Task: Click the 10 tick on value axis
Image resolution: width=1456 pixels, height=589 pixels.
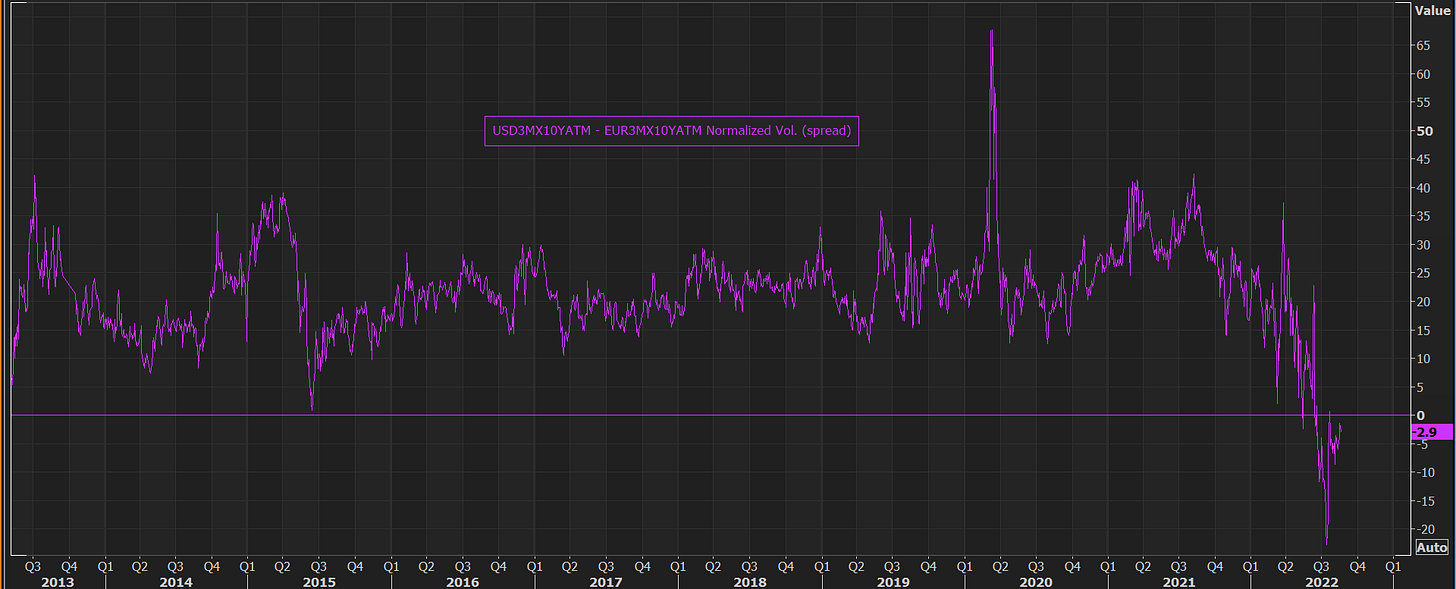Action: [1421, 358]
